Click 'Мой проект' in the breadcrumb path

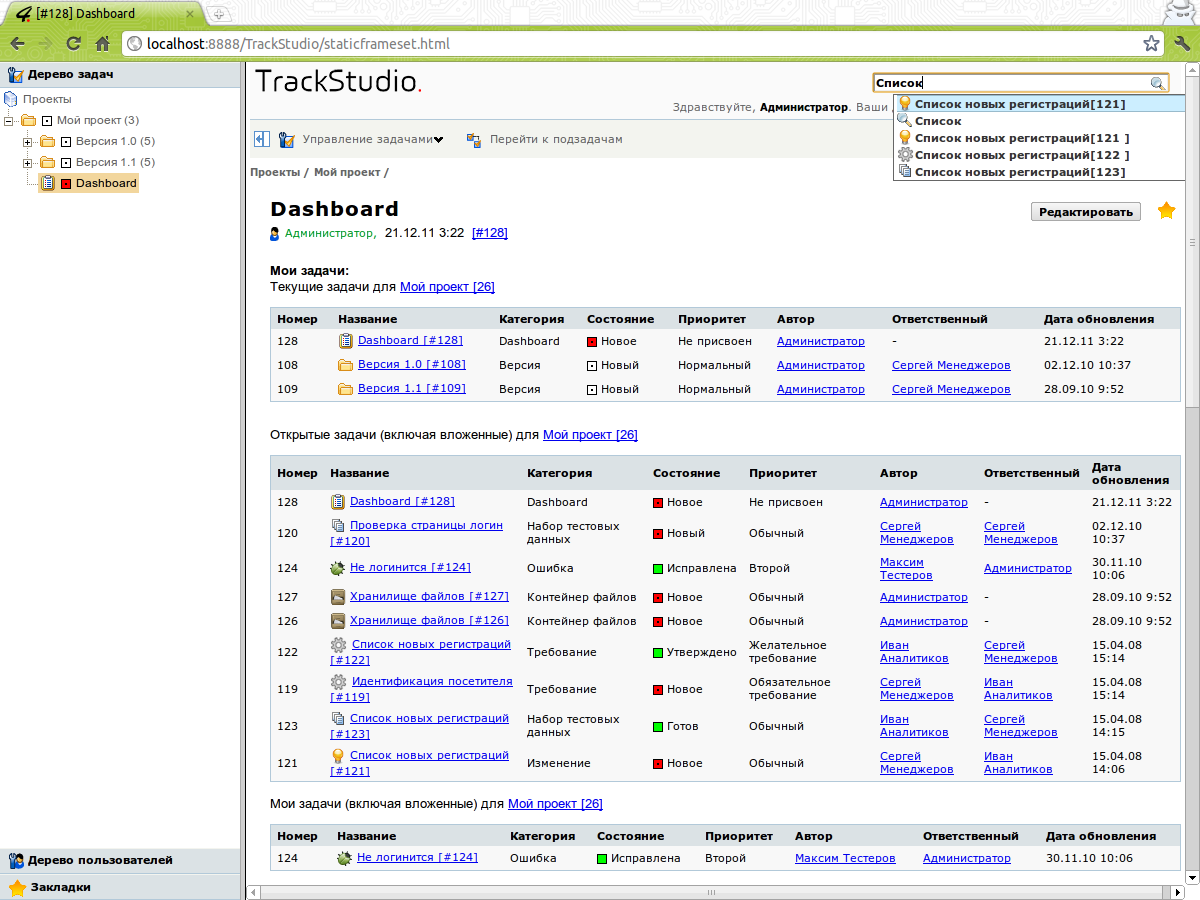[x=347, y=172]
